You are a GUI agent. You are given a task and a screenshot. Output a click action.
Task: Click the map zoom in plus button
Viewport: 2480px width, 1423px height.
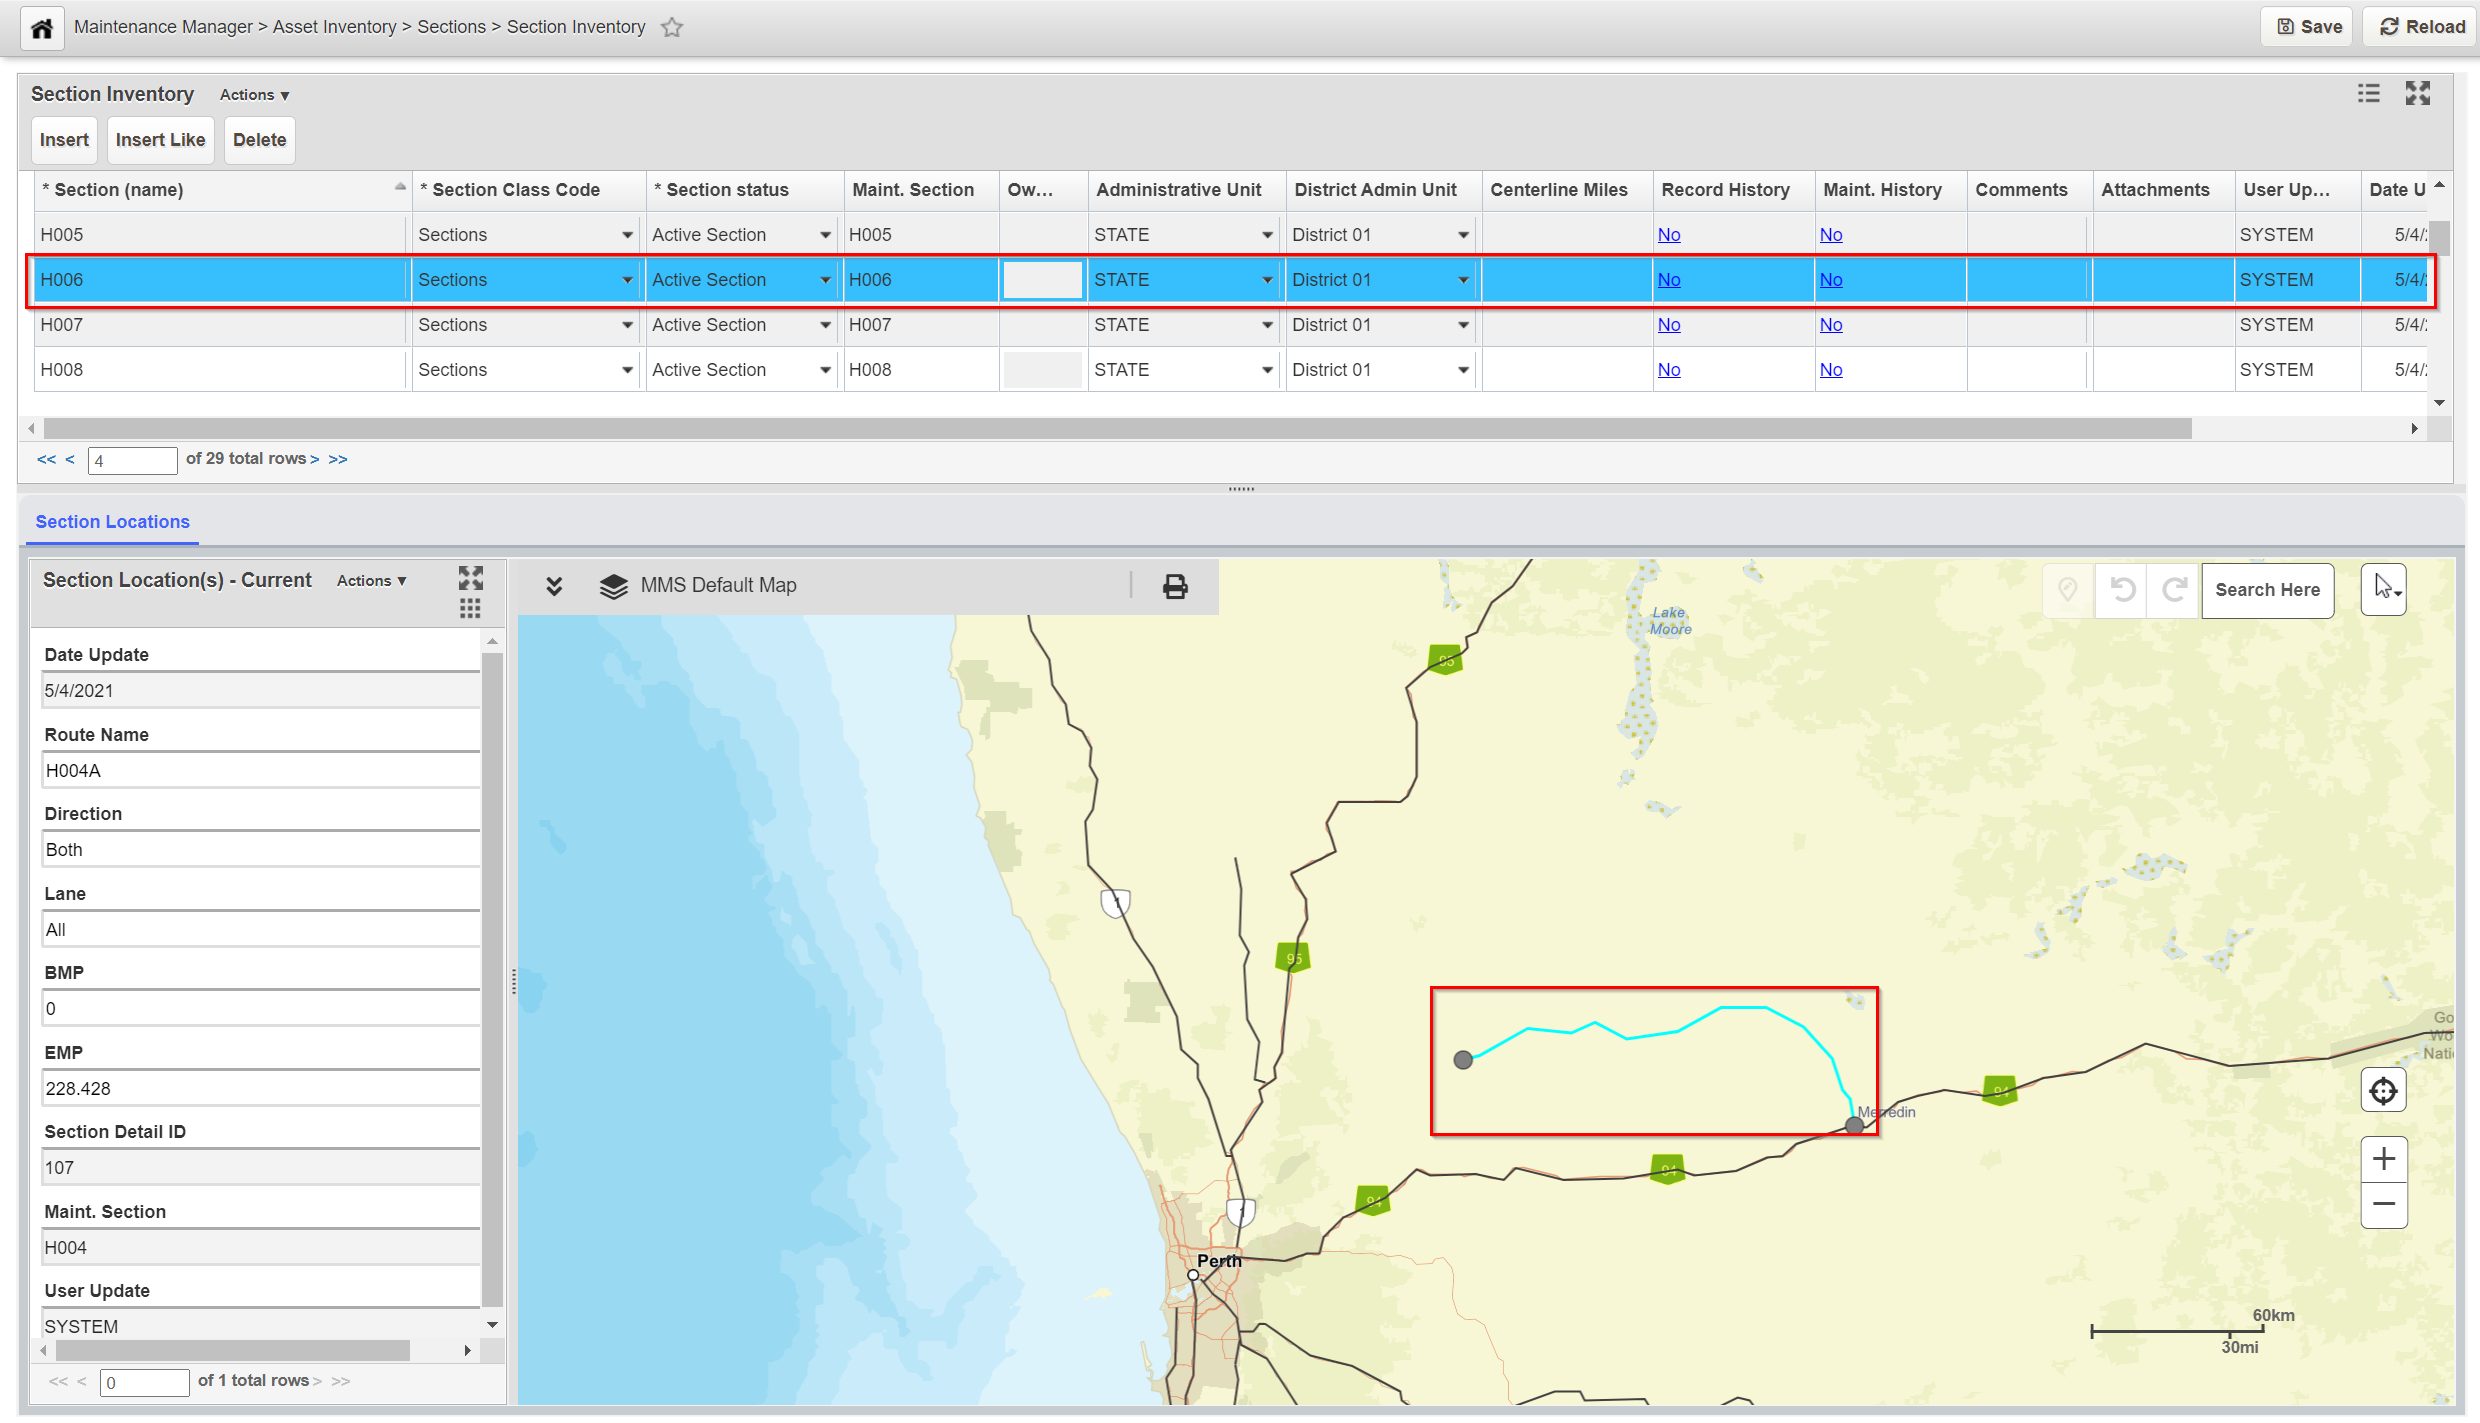[x=2384, y=1159]
